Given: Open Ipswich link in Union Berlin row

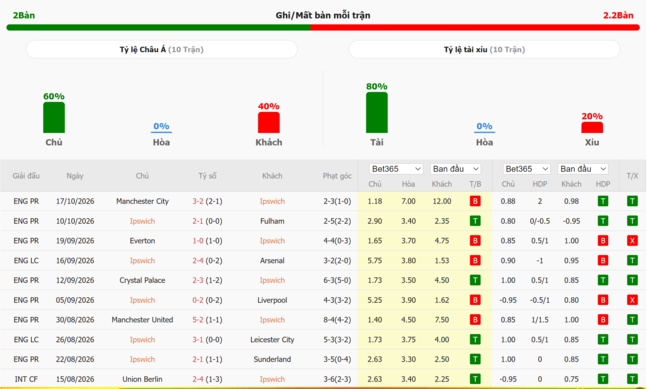Looking at the screenshot, I should click(272, 379).
